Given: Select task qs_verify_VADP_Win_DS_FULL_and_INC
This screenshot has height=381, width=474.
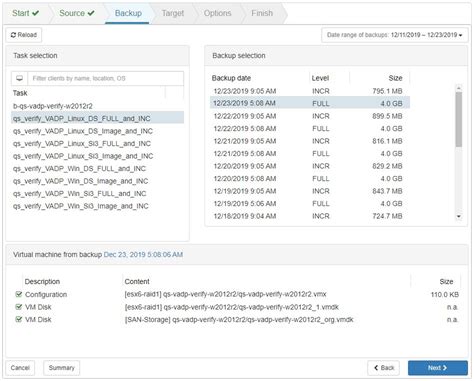Looking at the screenshot, I should [x=97, y=169].
